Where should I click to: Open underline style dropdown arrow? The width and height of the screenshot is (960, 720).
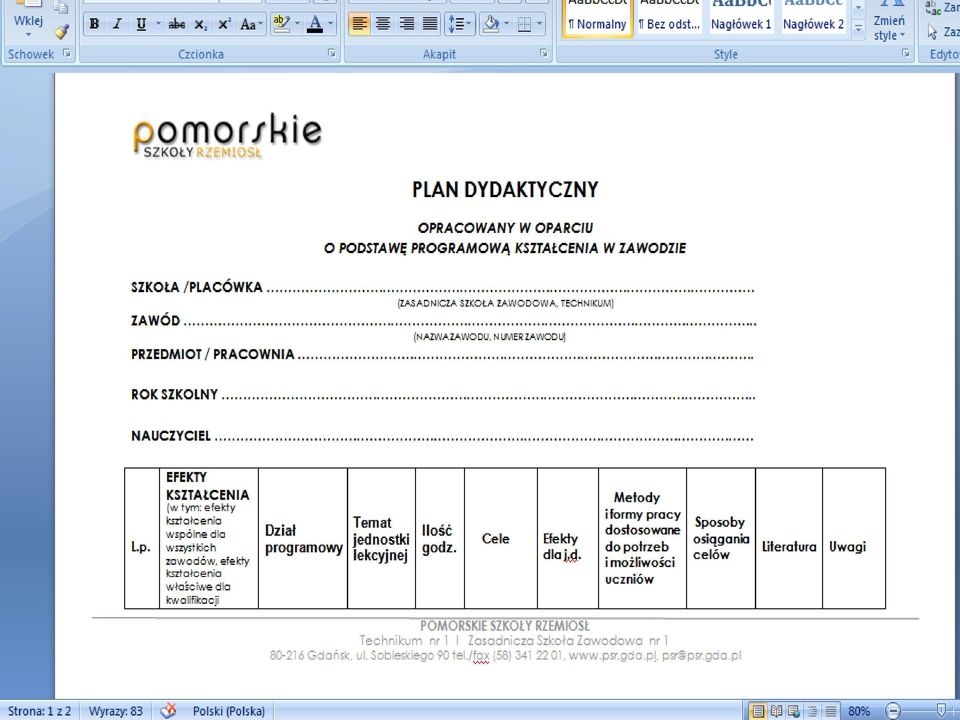[x=158, y=24]
